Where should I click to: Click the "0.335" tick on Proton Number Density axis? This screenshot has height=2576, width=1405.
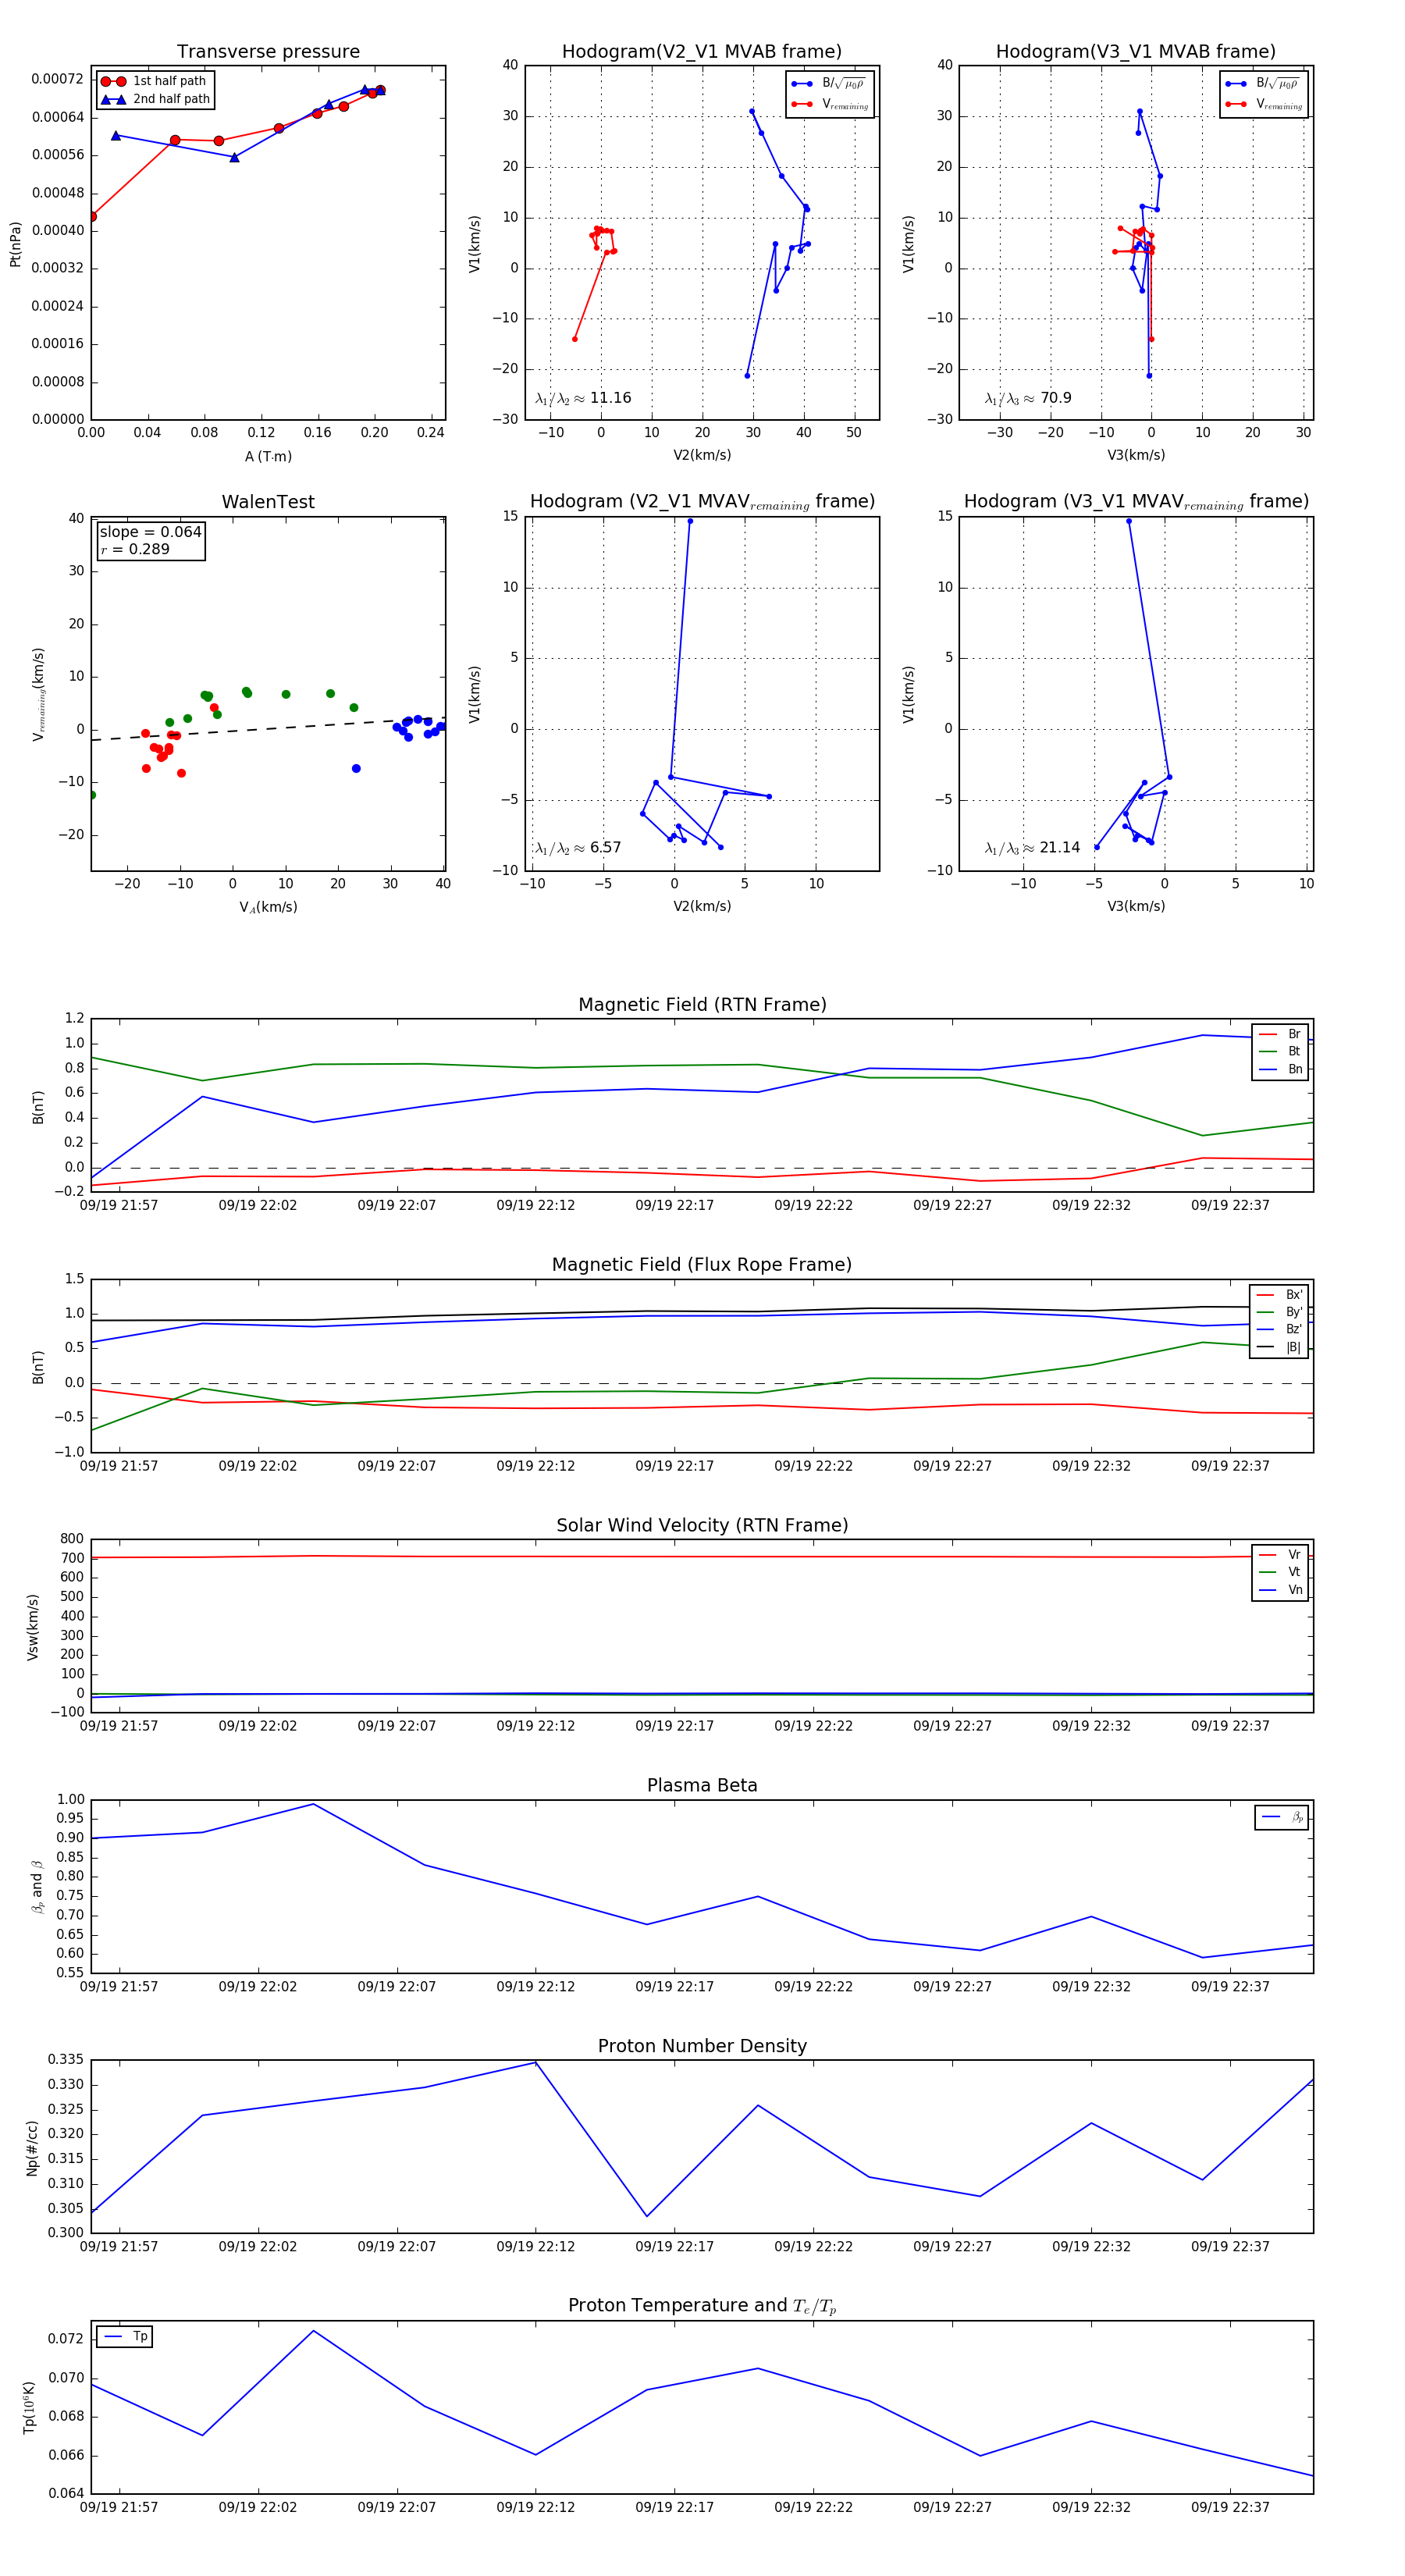tap(66, 2059)
